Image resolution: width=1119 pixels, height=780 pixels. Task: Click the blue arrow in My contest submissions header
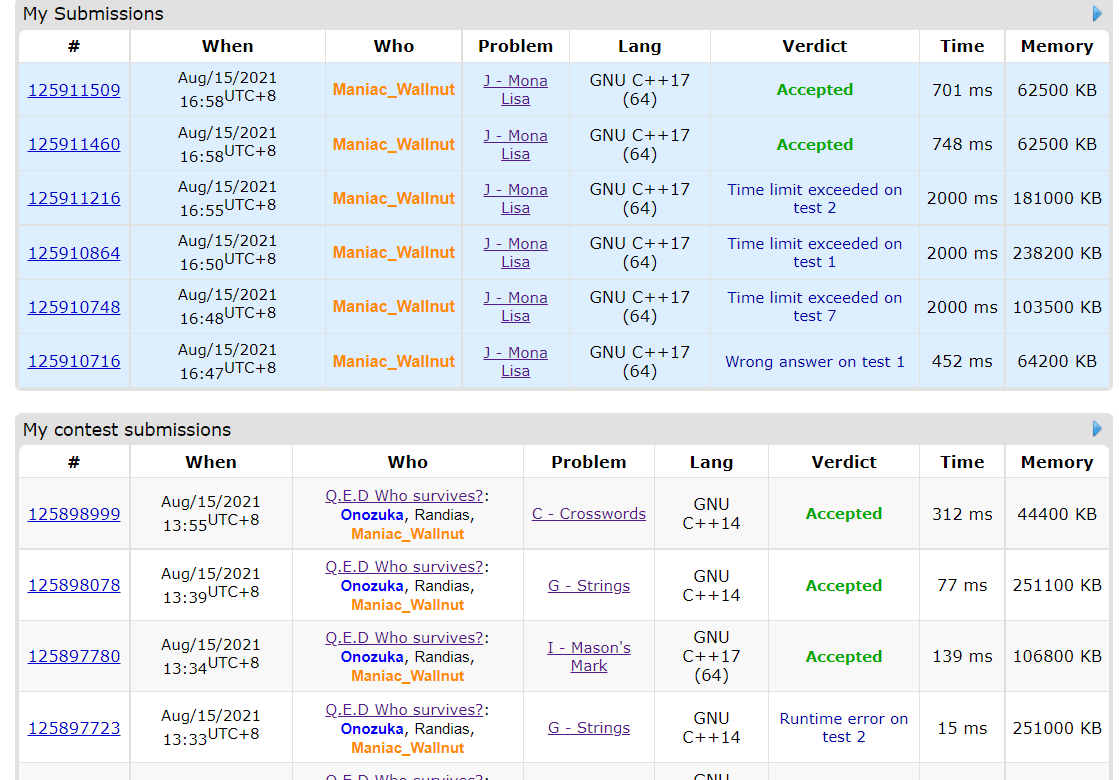click(1097, 429)
